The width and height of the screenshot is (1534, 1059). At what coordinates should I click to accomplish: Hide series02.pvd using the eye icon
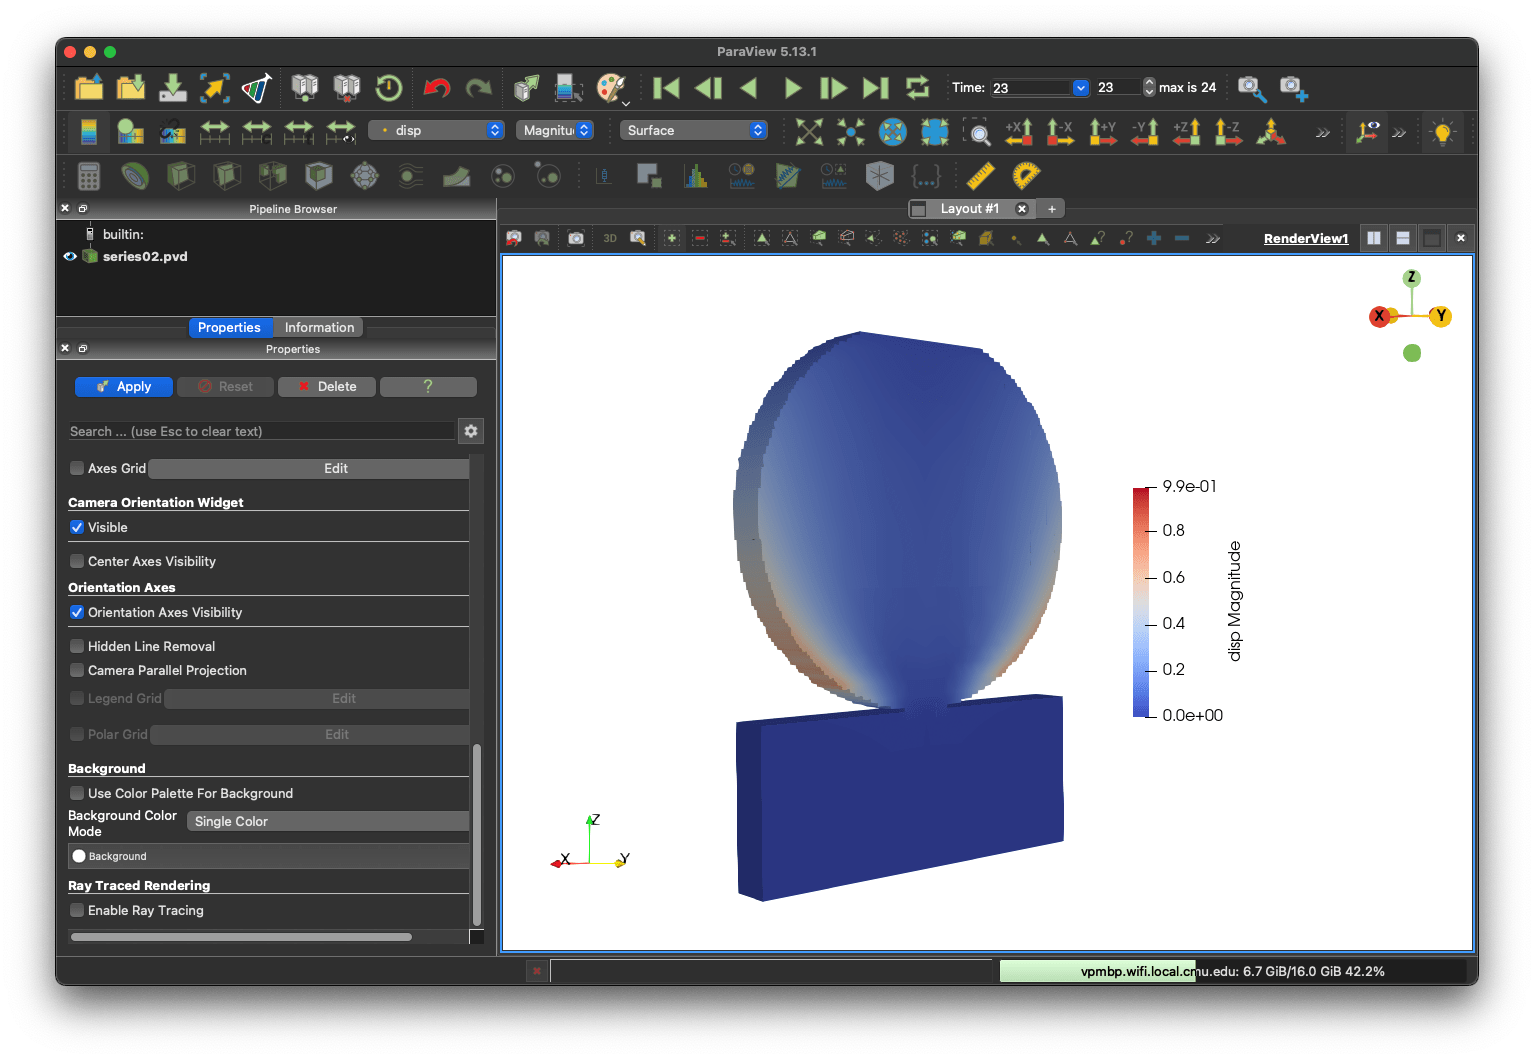click(x=70, y=256)
